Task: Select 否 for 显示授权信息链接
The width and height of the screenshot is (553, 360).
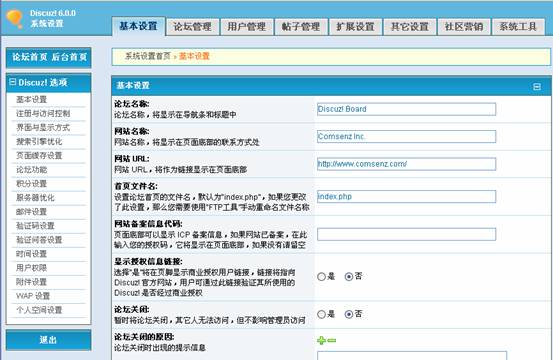Action: coord(348,276)
